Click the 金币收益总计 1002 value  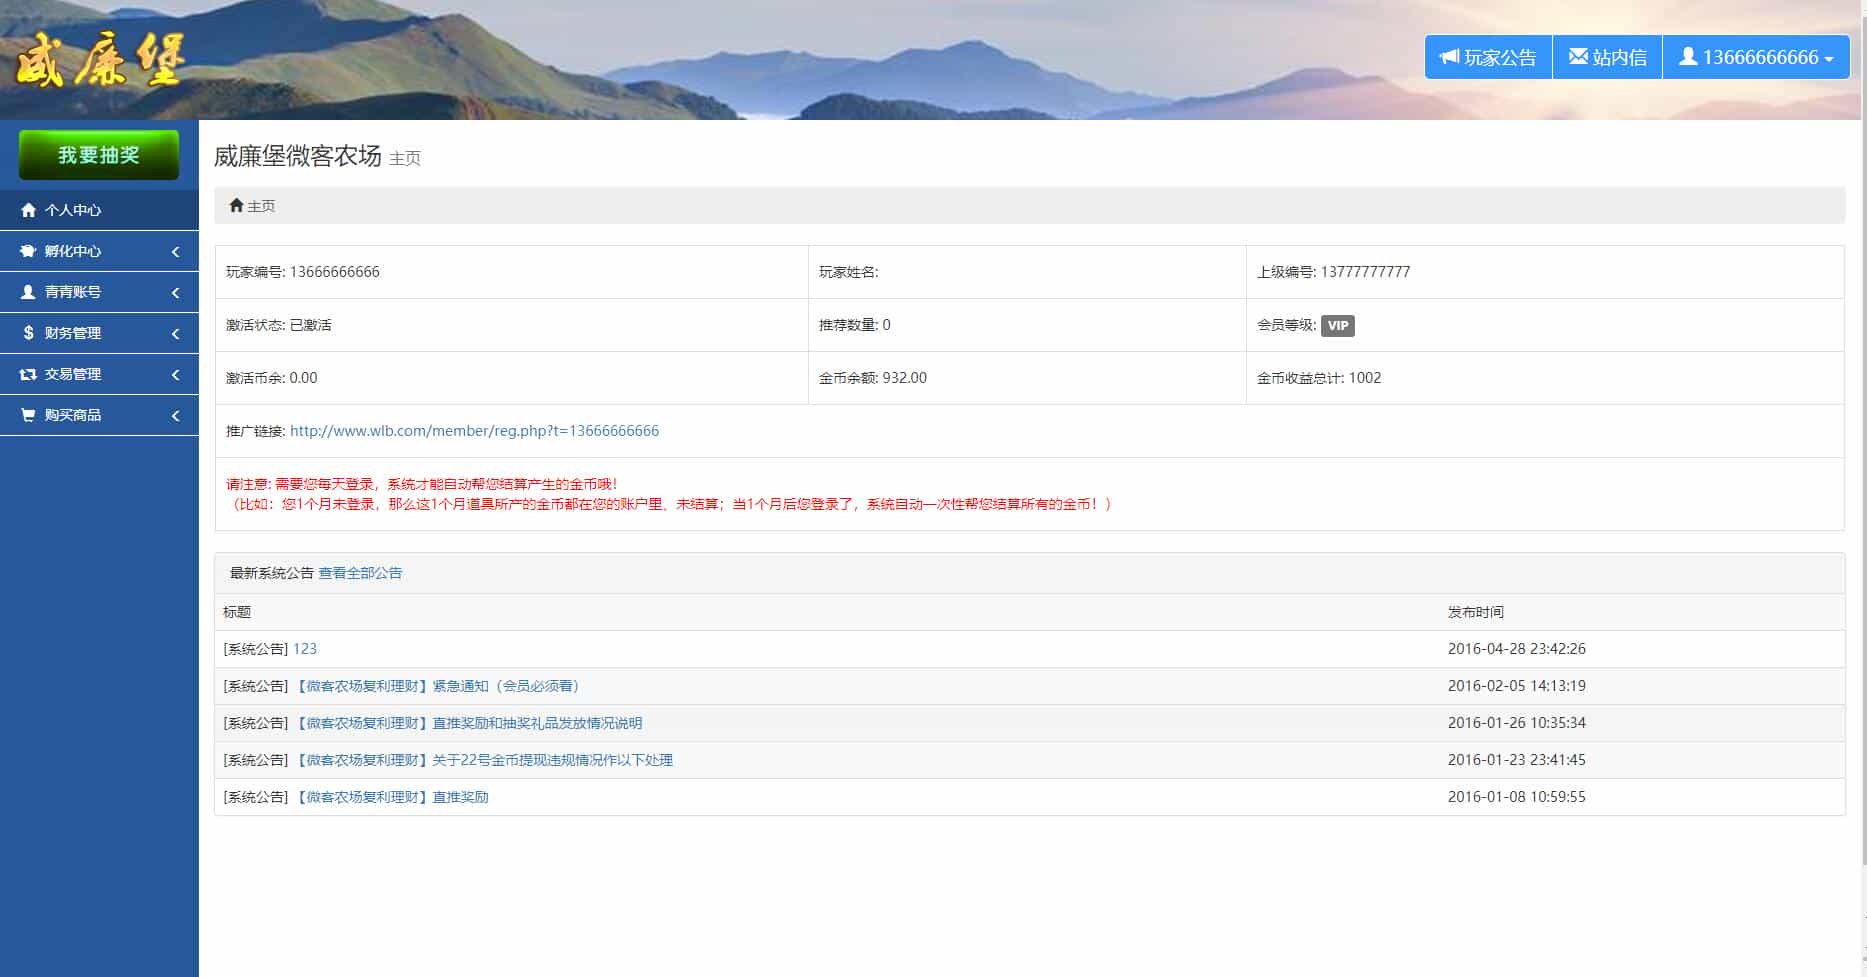pos(1365,378)
